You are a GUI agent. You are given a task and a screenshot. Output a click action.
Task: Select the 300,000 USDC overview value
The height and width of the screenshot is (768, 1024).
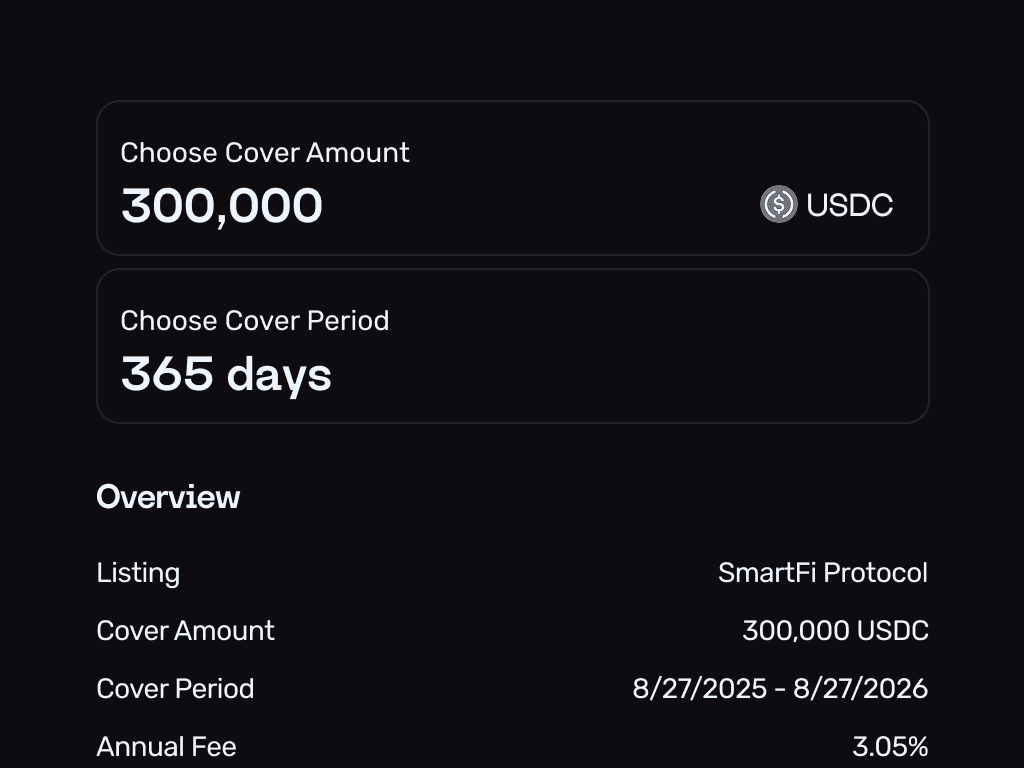click(x=835, y=631)
